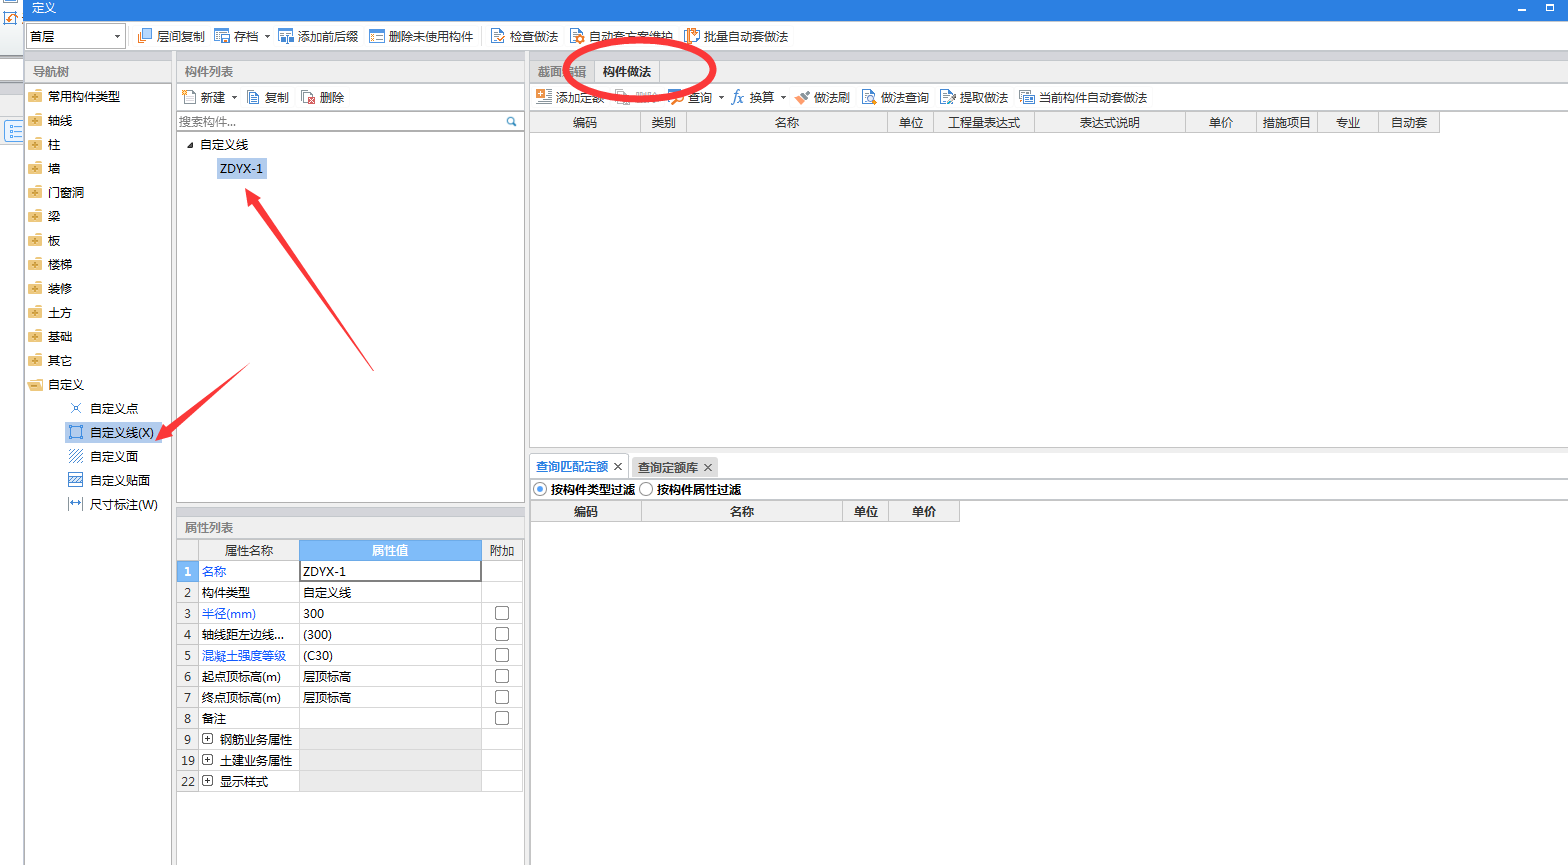1568x865 pixels.
Task: Select the 自定义贴面 icon
Action: coord(76,480)
